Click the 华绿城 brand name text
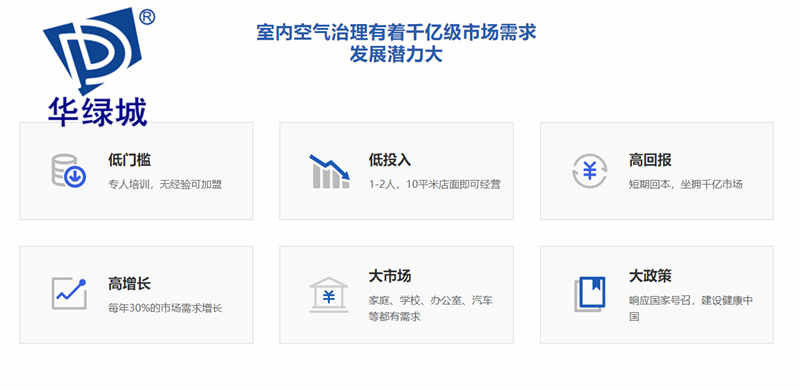 click(x=98, y=112)
